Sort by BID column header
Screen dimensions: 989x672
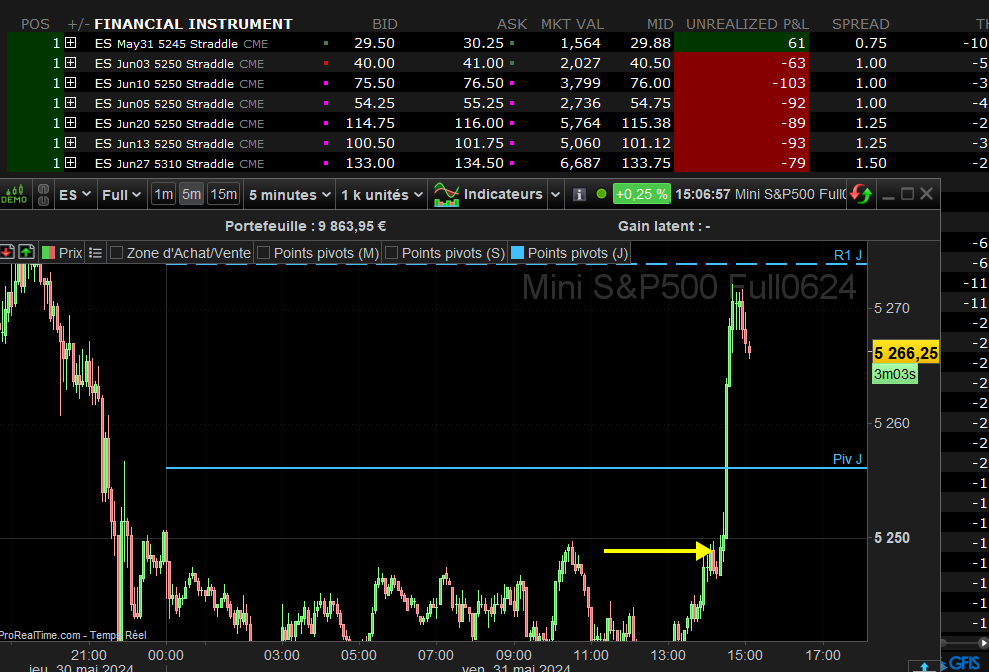coord(385,24)
